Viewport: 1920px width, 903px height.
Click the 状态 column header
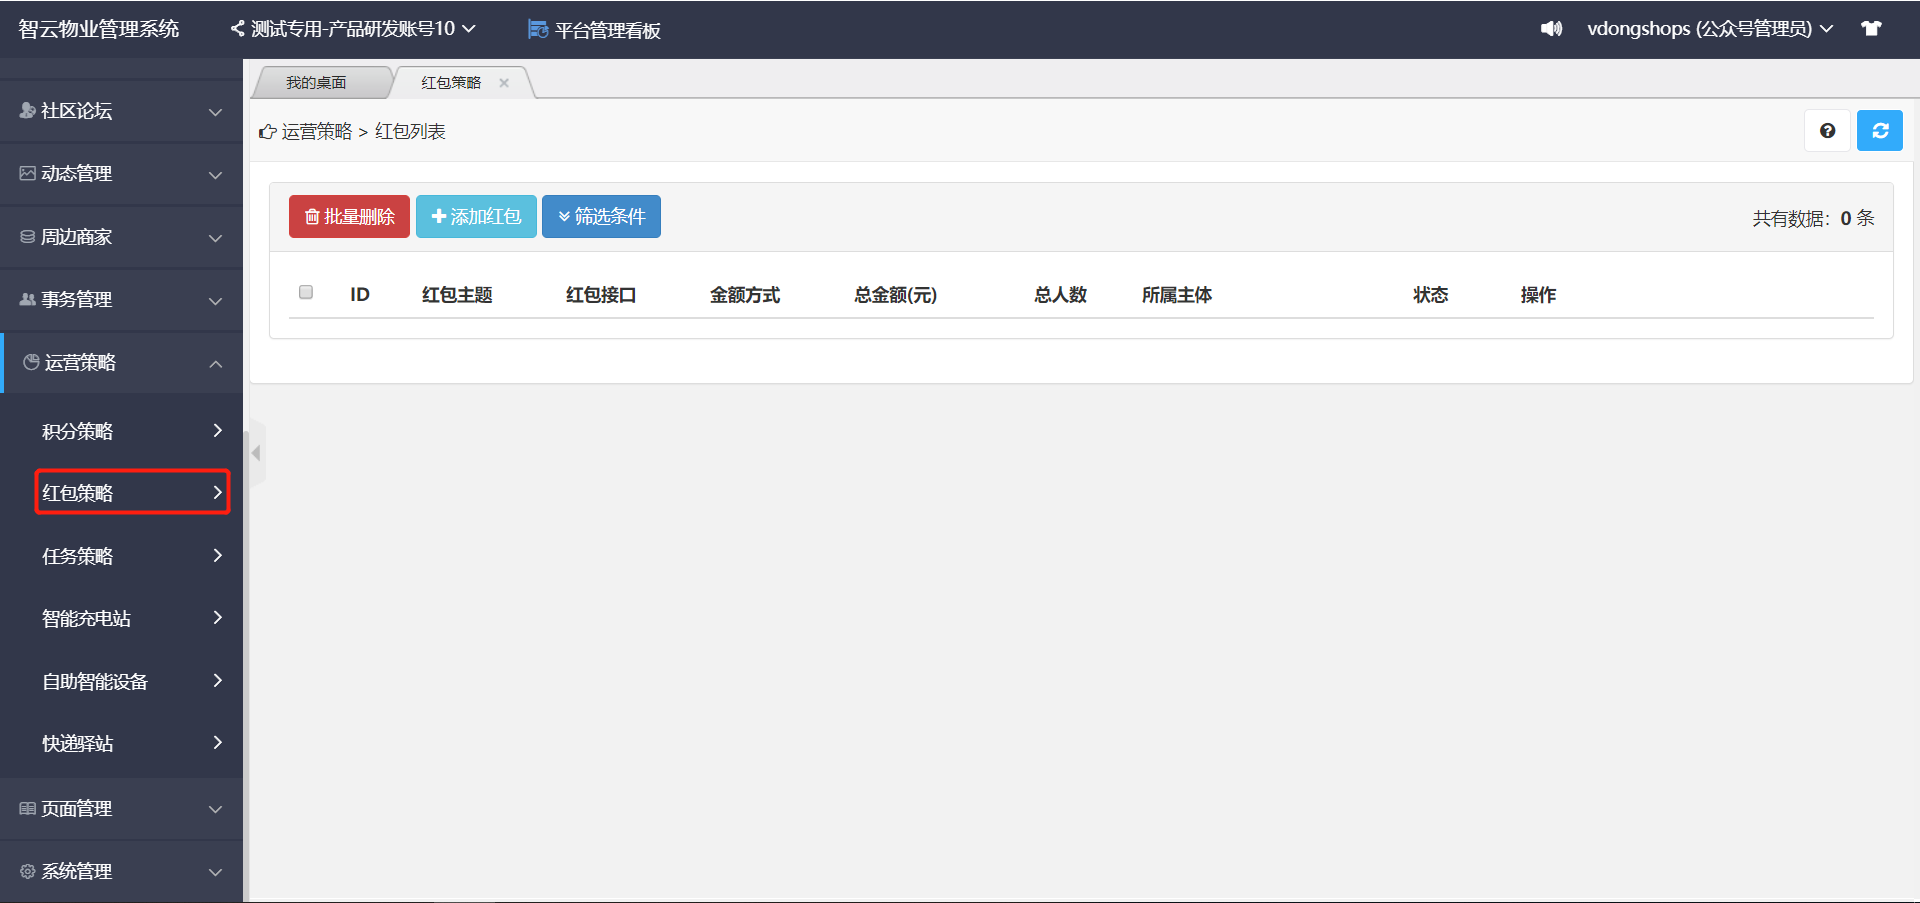point(1430,295)
